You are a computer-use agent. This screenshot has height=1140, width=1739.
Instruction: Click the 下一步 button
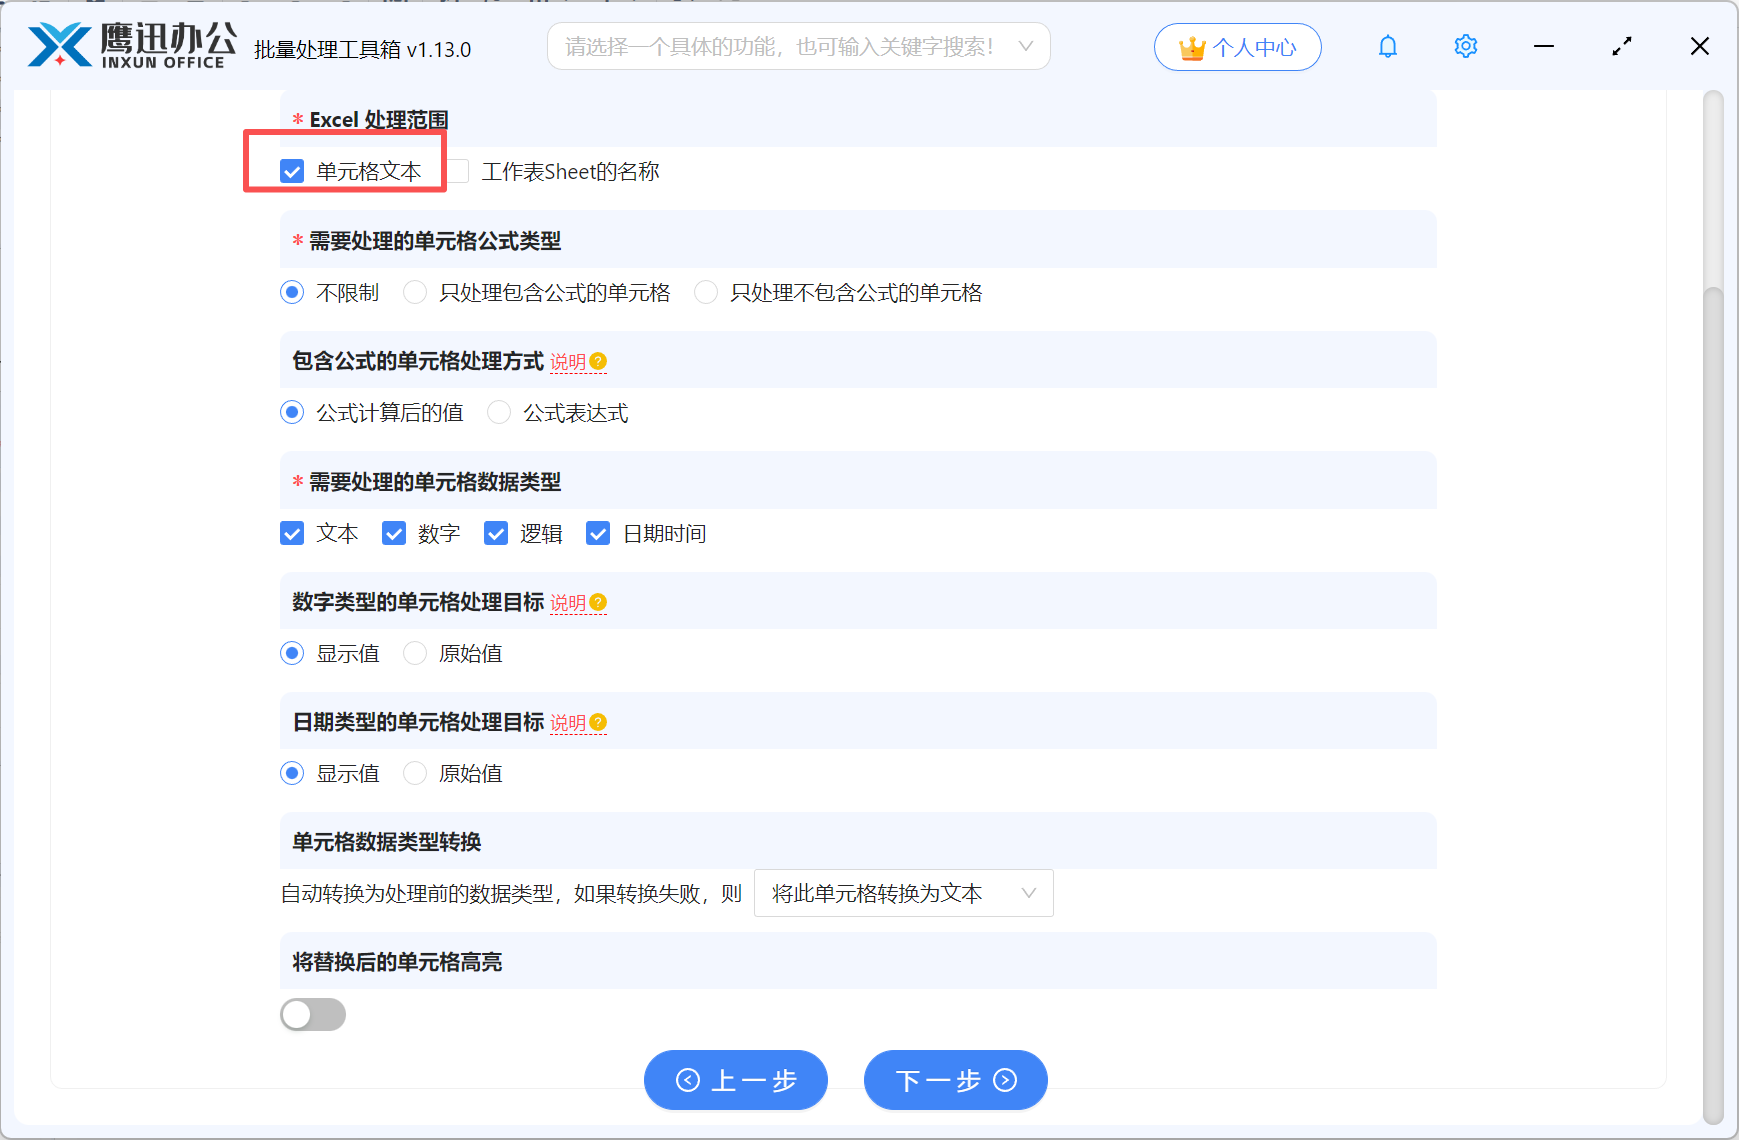954,1080
